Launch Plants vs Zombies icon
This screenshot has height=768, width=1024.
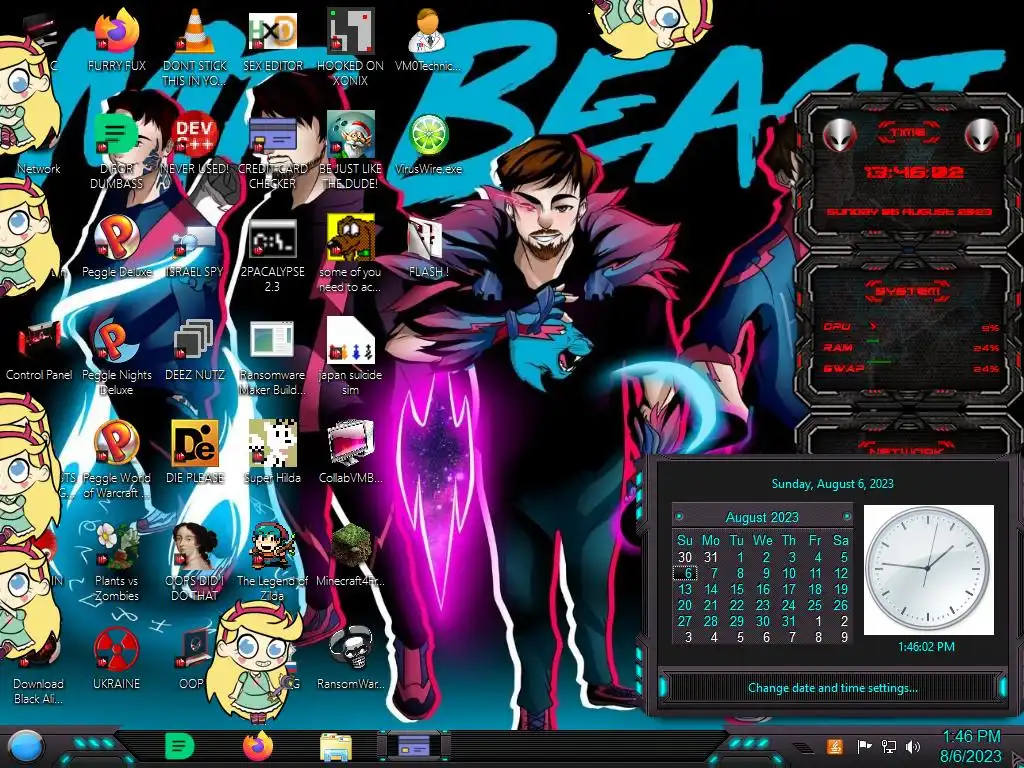coord(116,547)
